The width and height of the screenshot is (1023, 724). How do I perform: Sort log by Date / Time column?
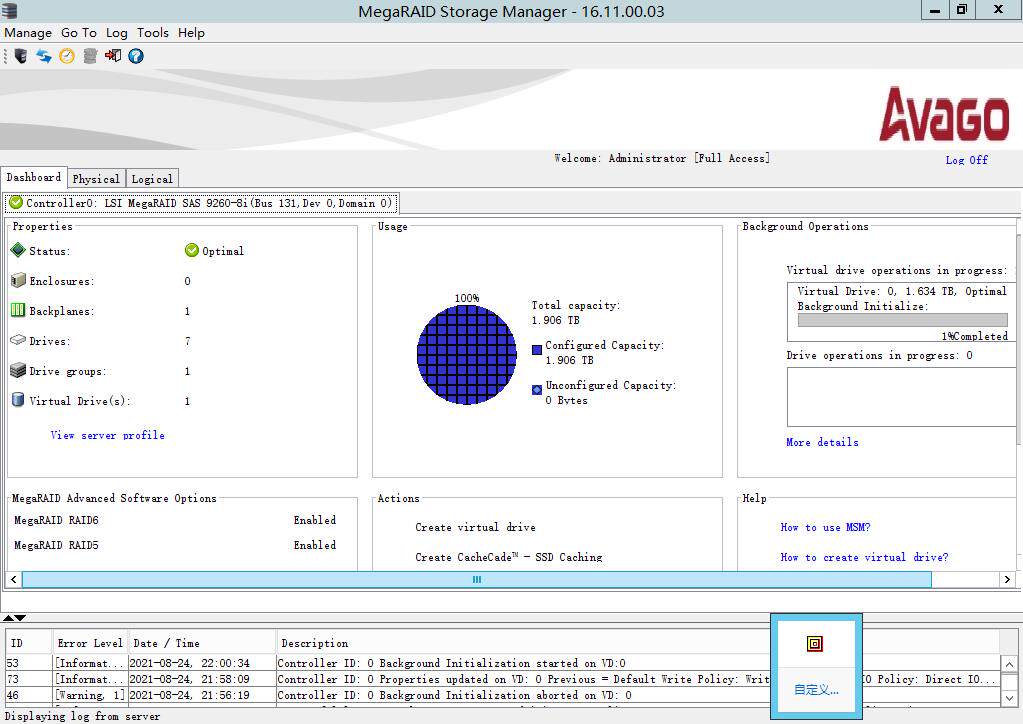tap(202, 643)
